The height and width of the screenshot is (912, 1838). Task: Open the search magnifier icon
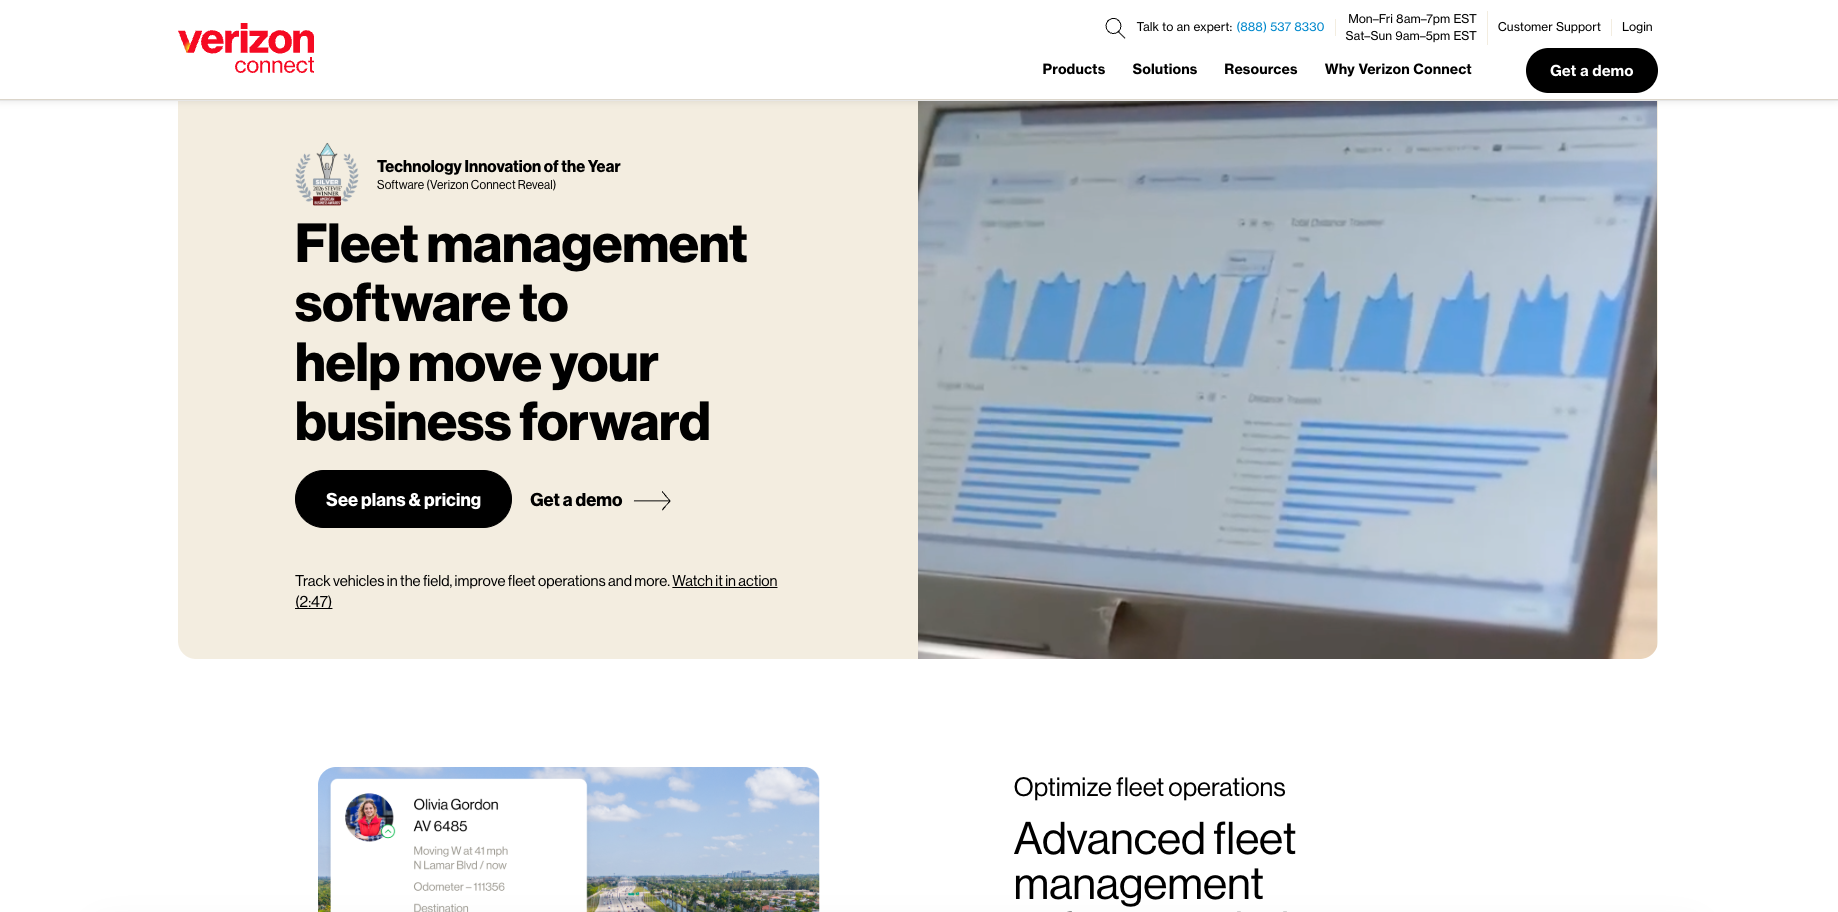tap(1115, 28)
